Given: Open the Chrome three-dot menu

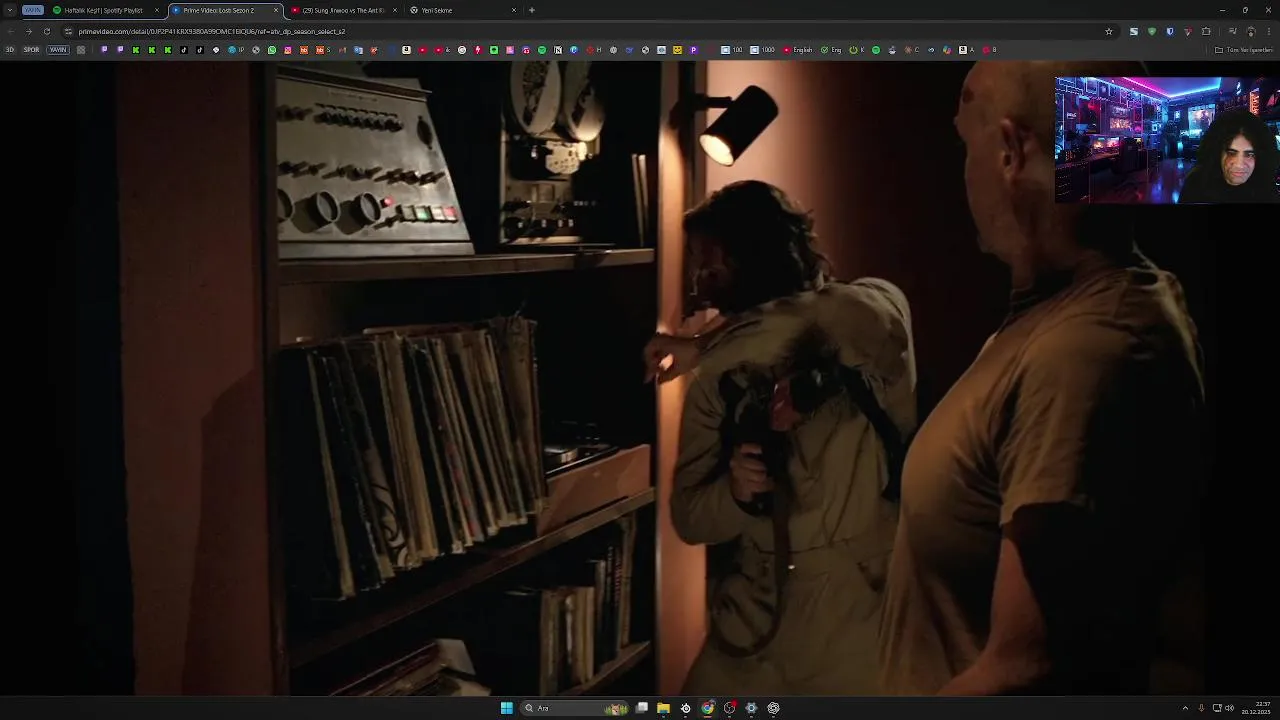Looking at the screenshot, I should (1269, 31).
